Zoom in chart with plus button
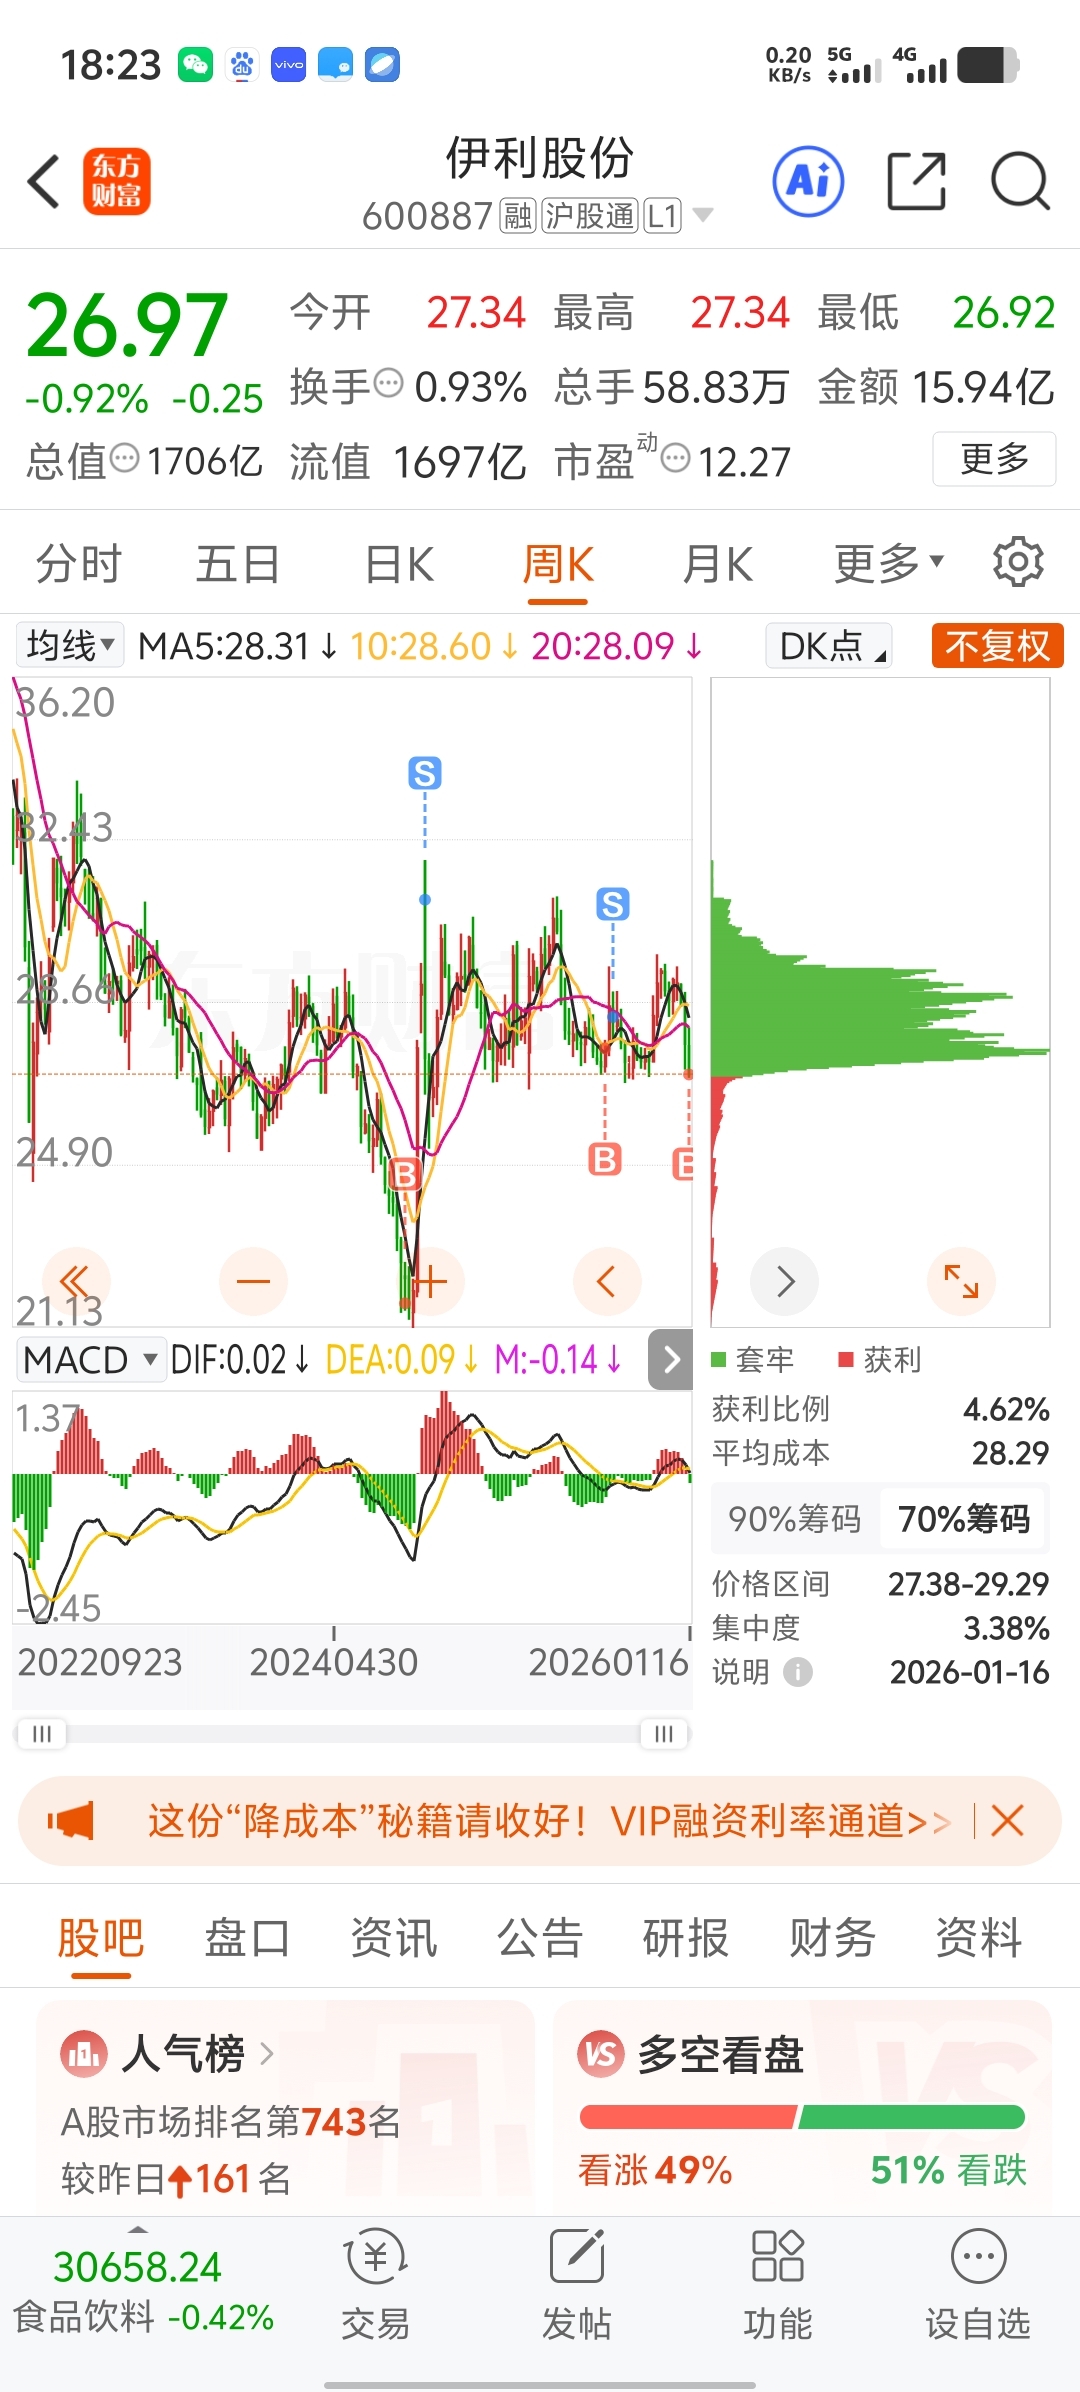Viewport: 1080px width, 2392px height. tap(430, 1281)
